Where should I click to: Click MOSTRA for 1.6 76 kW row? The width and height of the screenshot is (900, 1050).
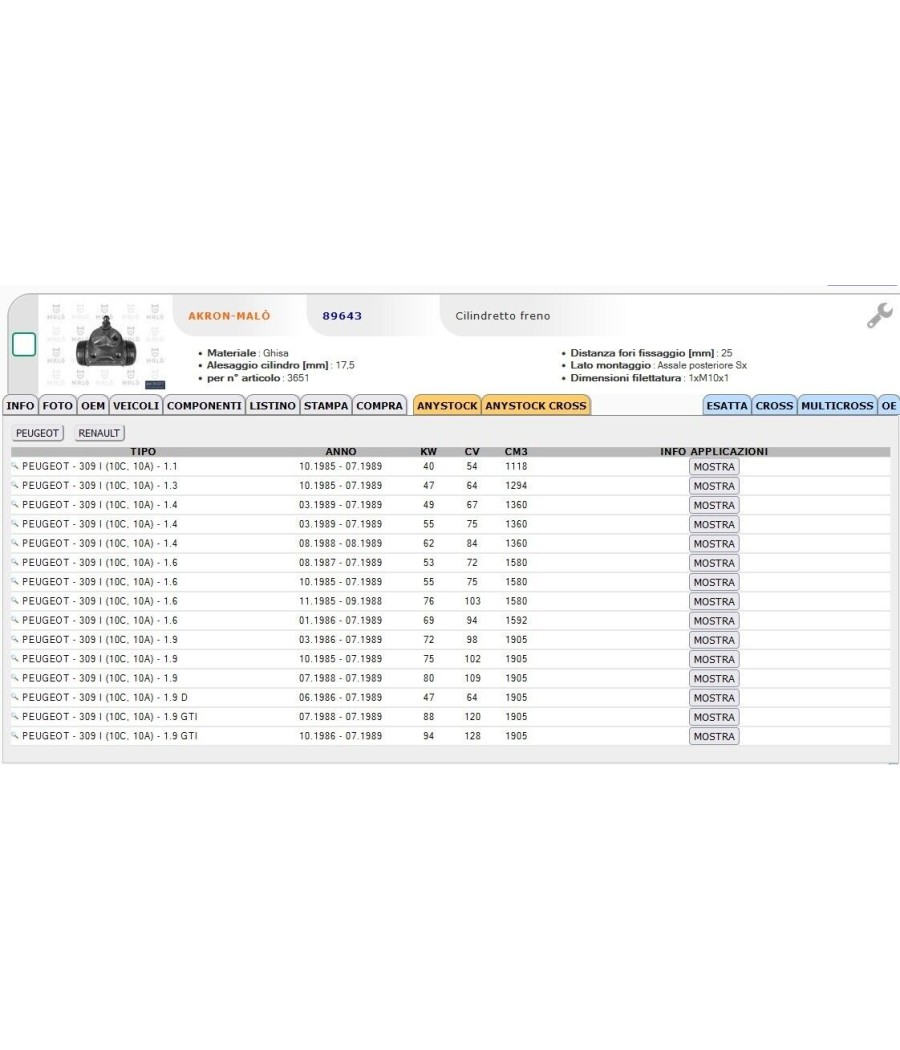tap(714, 601)
